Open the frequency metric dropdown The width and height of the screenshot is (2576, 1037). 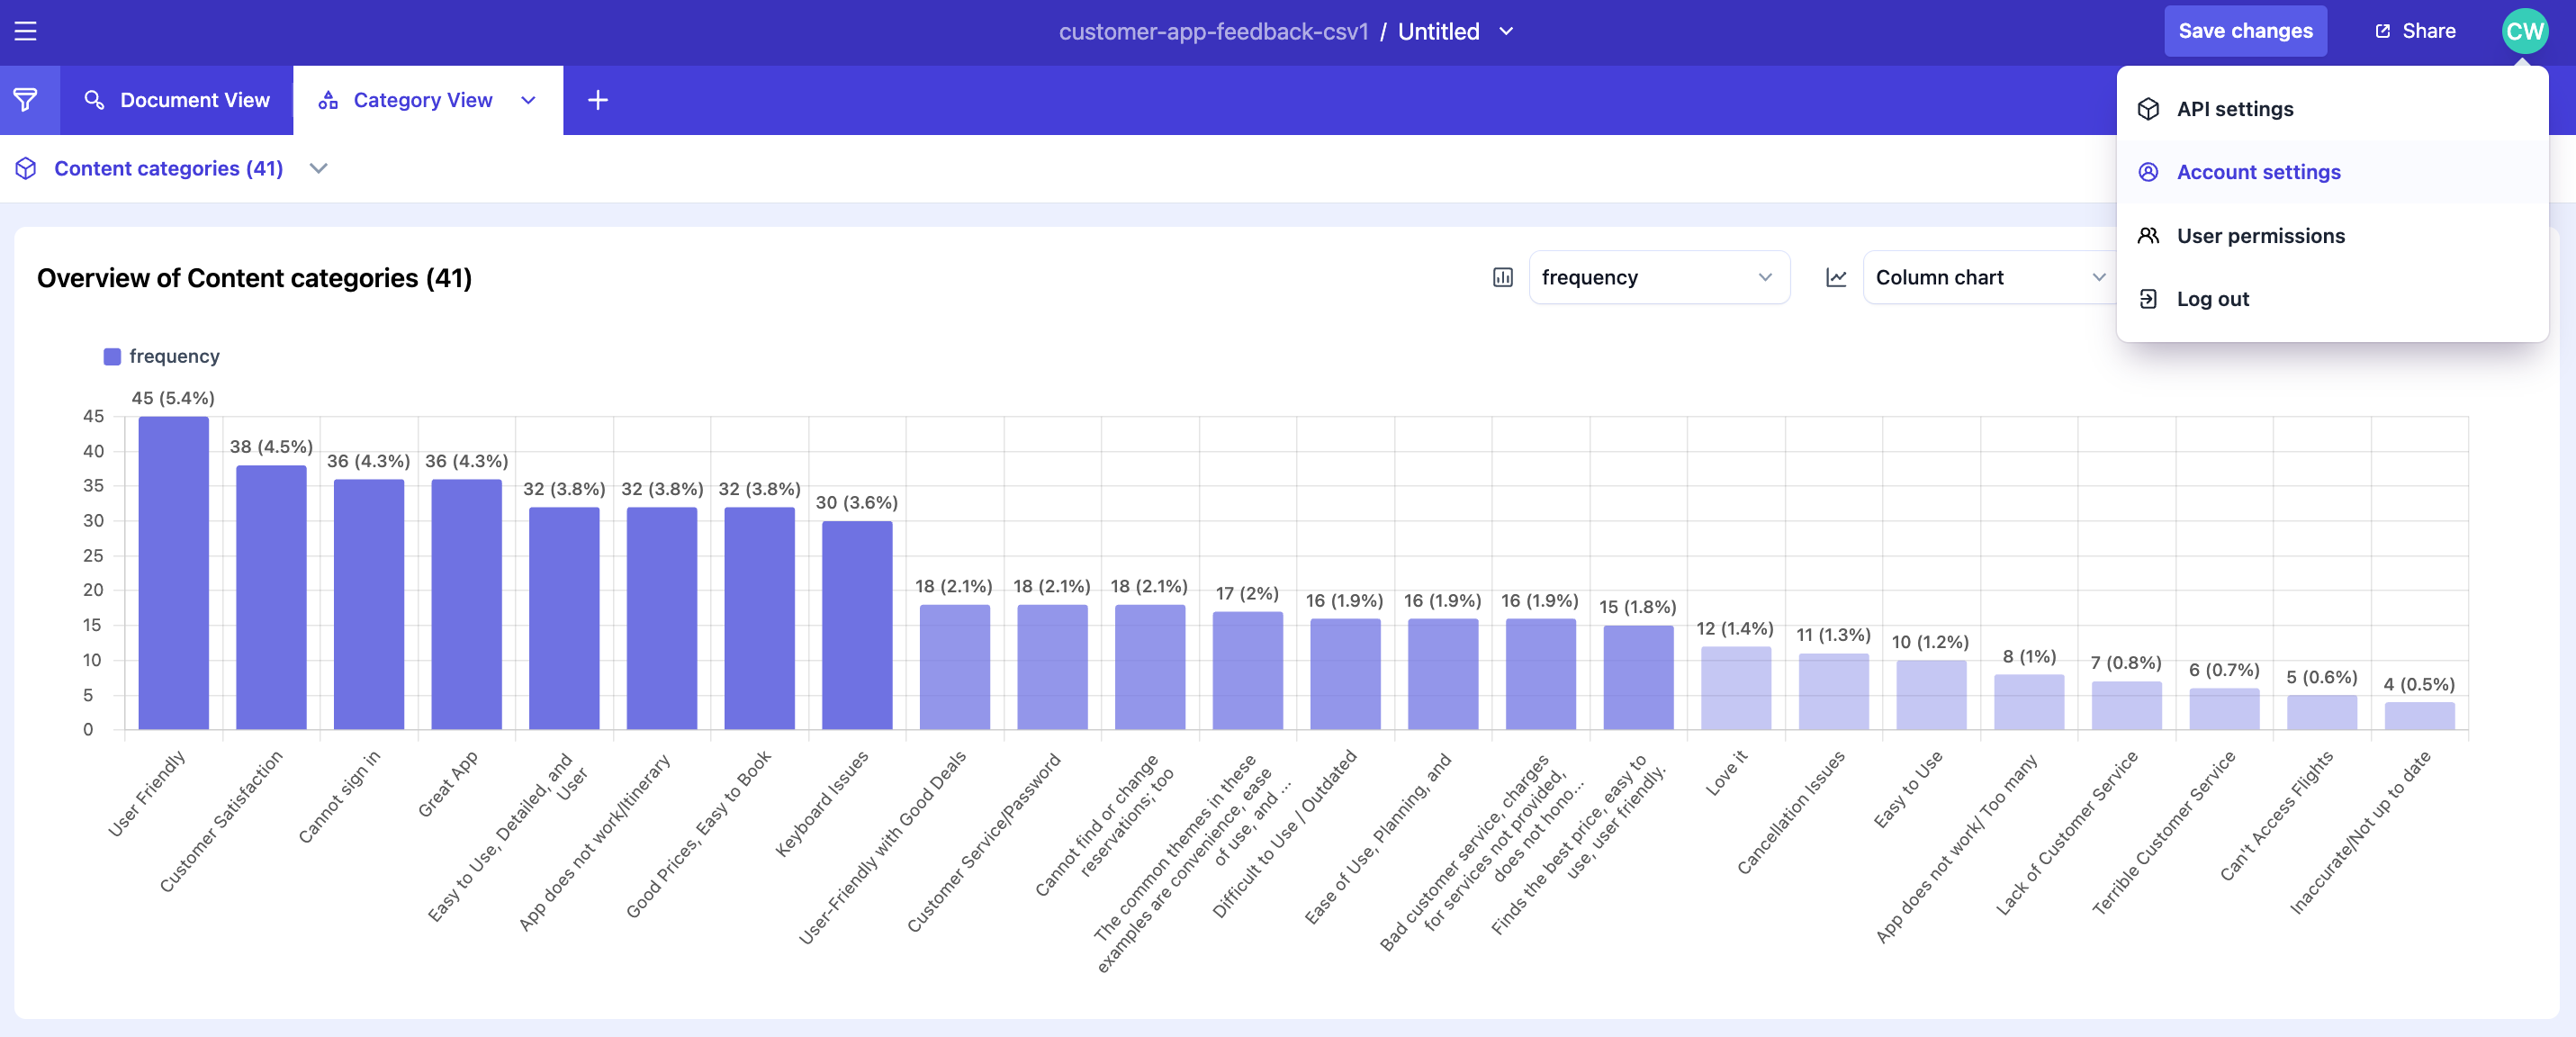1658,277
